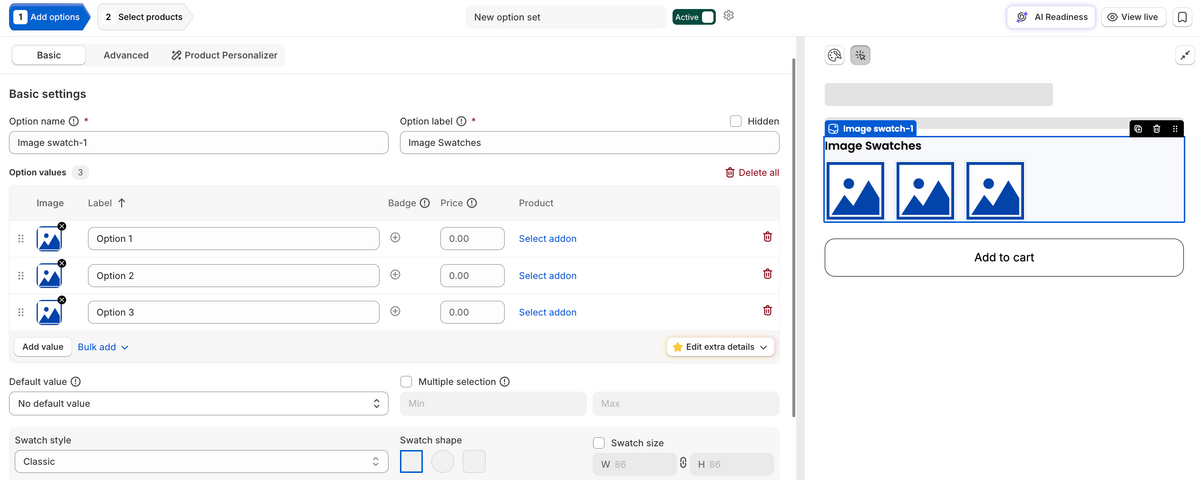Click the Option name input field
Screen dimensions: 1200x480
click(198, 143)
